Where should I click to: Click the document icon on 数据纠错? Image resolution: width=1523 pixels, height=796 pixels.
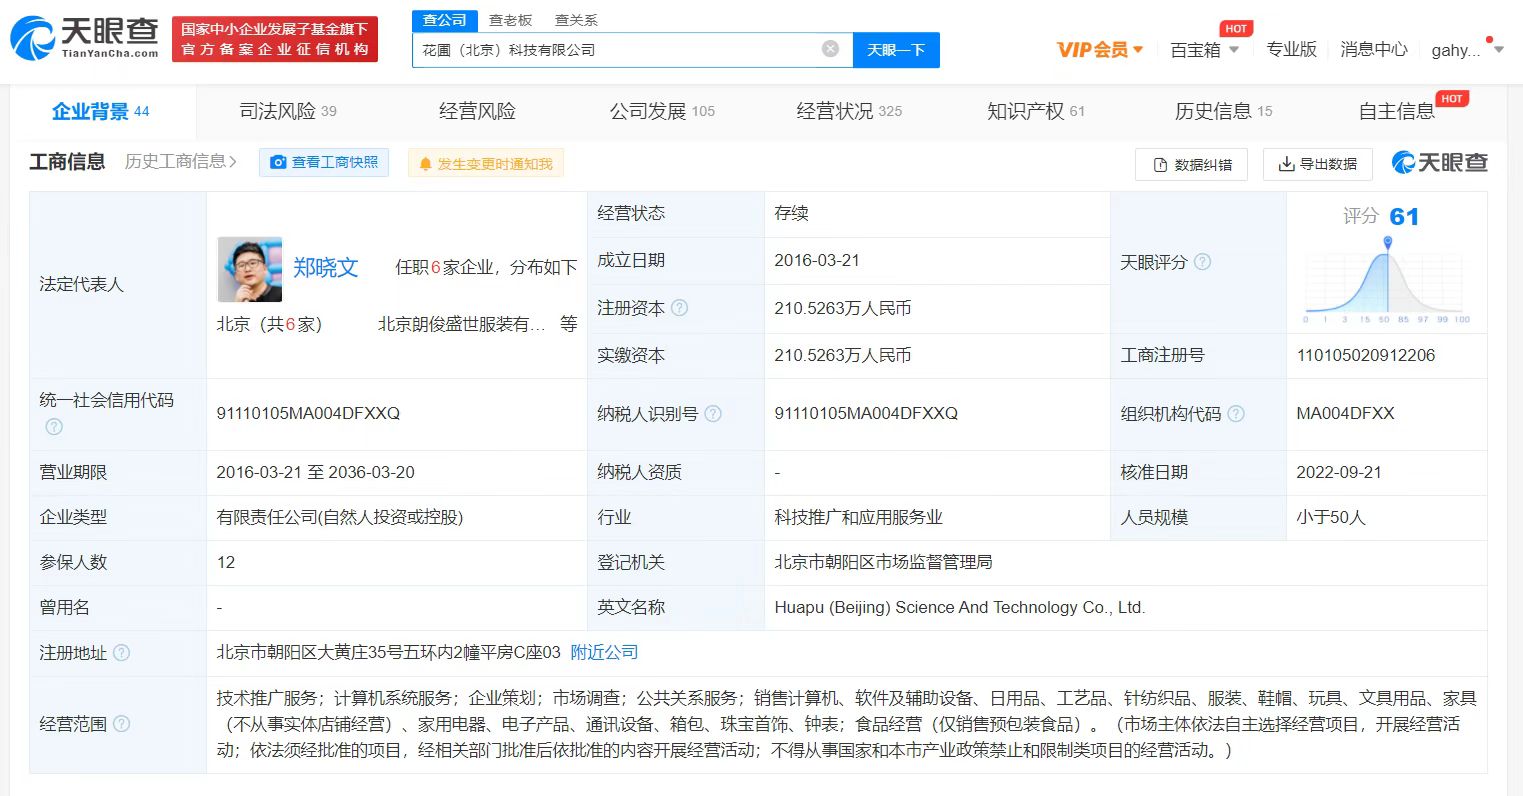[x=1161, y=165]
